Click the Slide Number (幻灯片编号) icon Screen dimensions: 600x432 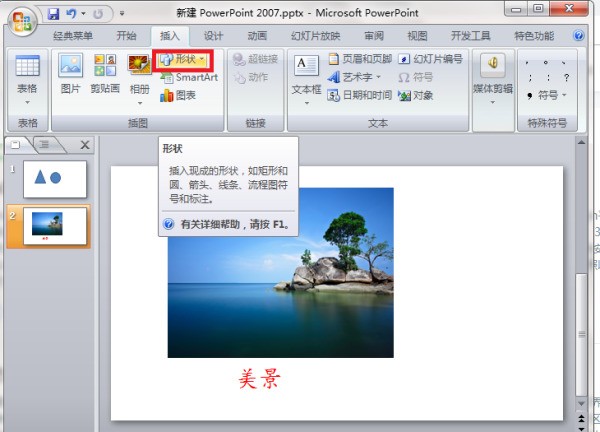(x=431, y=59)
